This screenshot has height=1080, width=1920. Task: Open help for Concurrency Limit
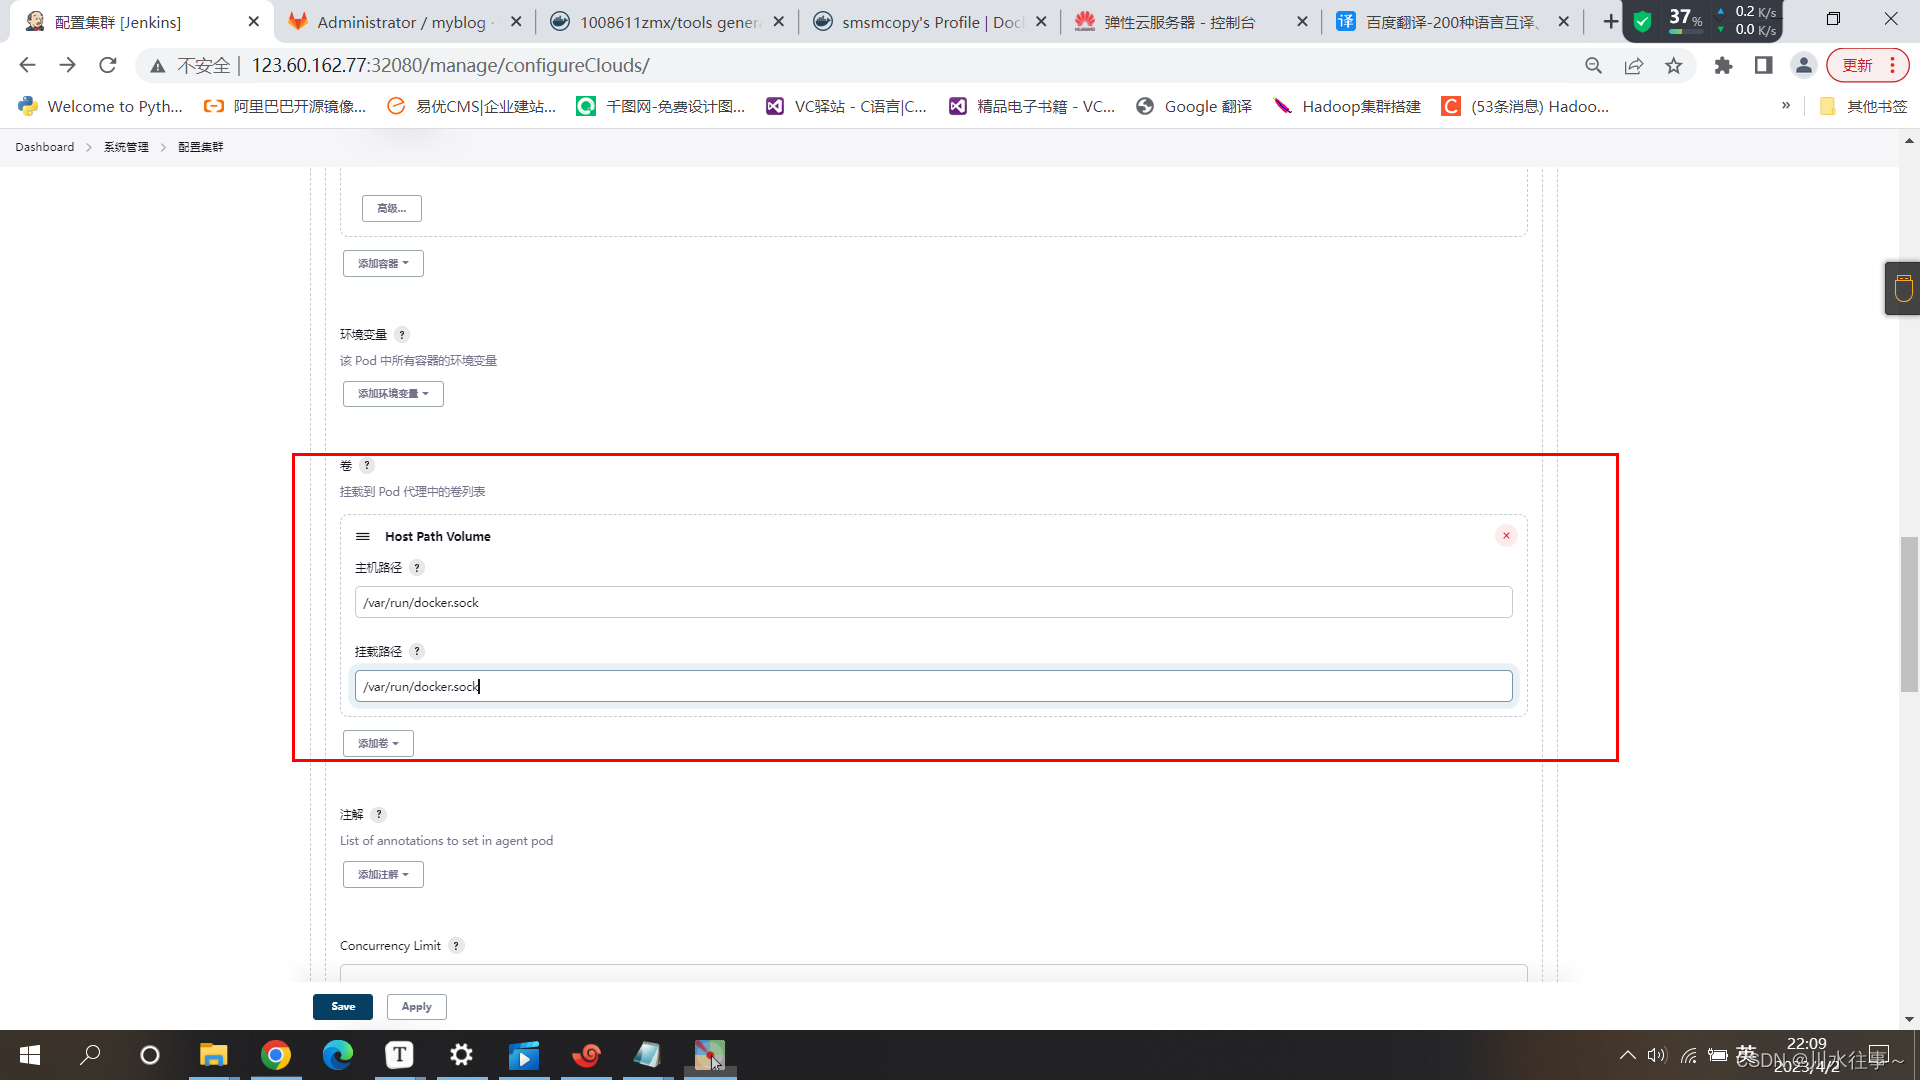click(x=456, y=946)
